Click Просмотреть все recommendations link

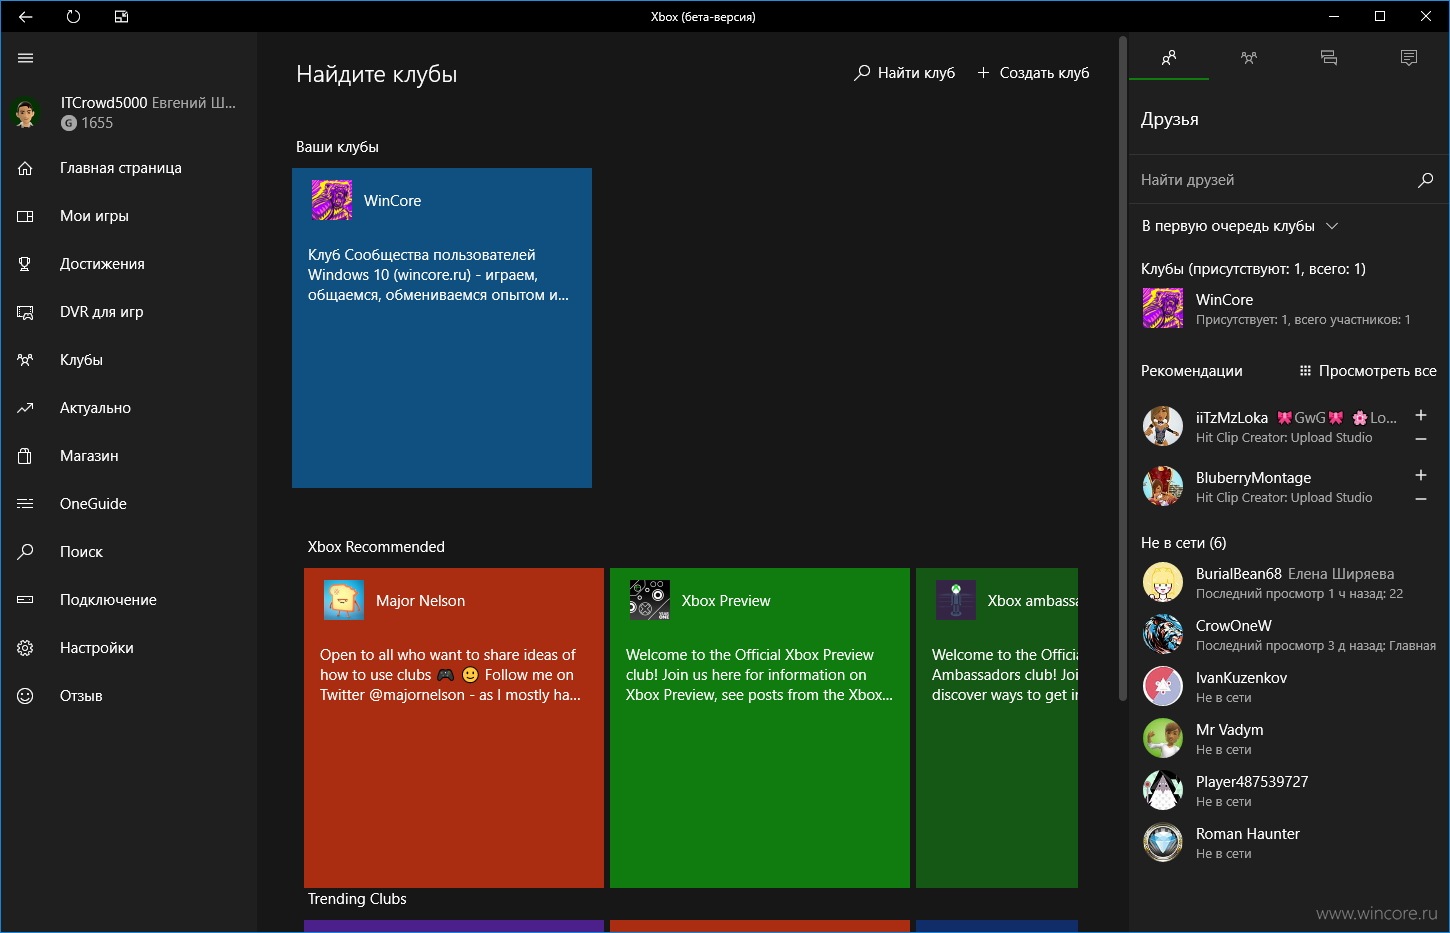point(1368,371)
